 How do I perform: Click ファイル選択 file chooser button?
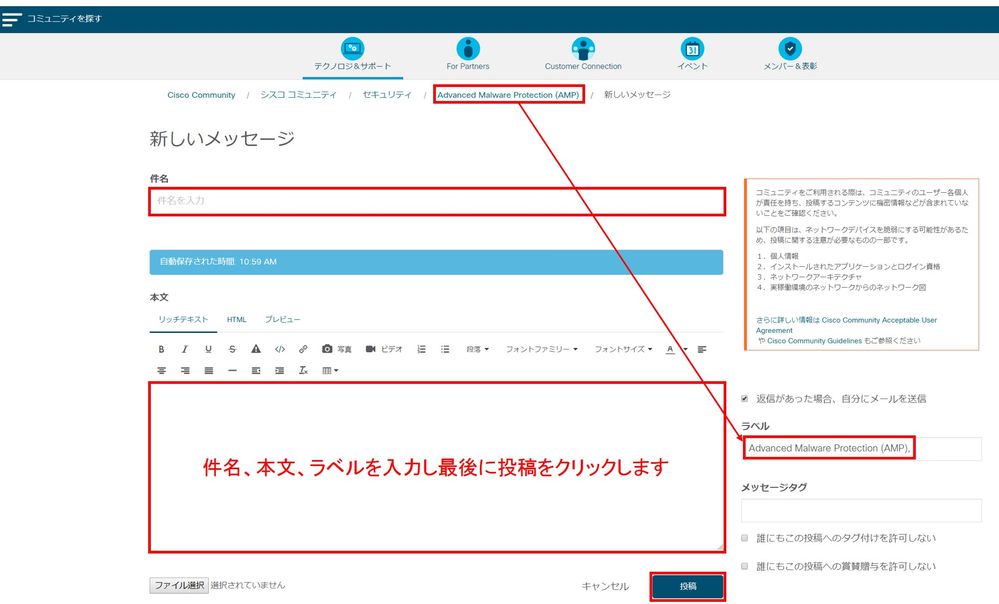[179, 586]
